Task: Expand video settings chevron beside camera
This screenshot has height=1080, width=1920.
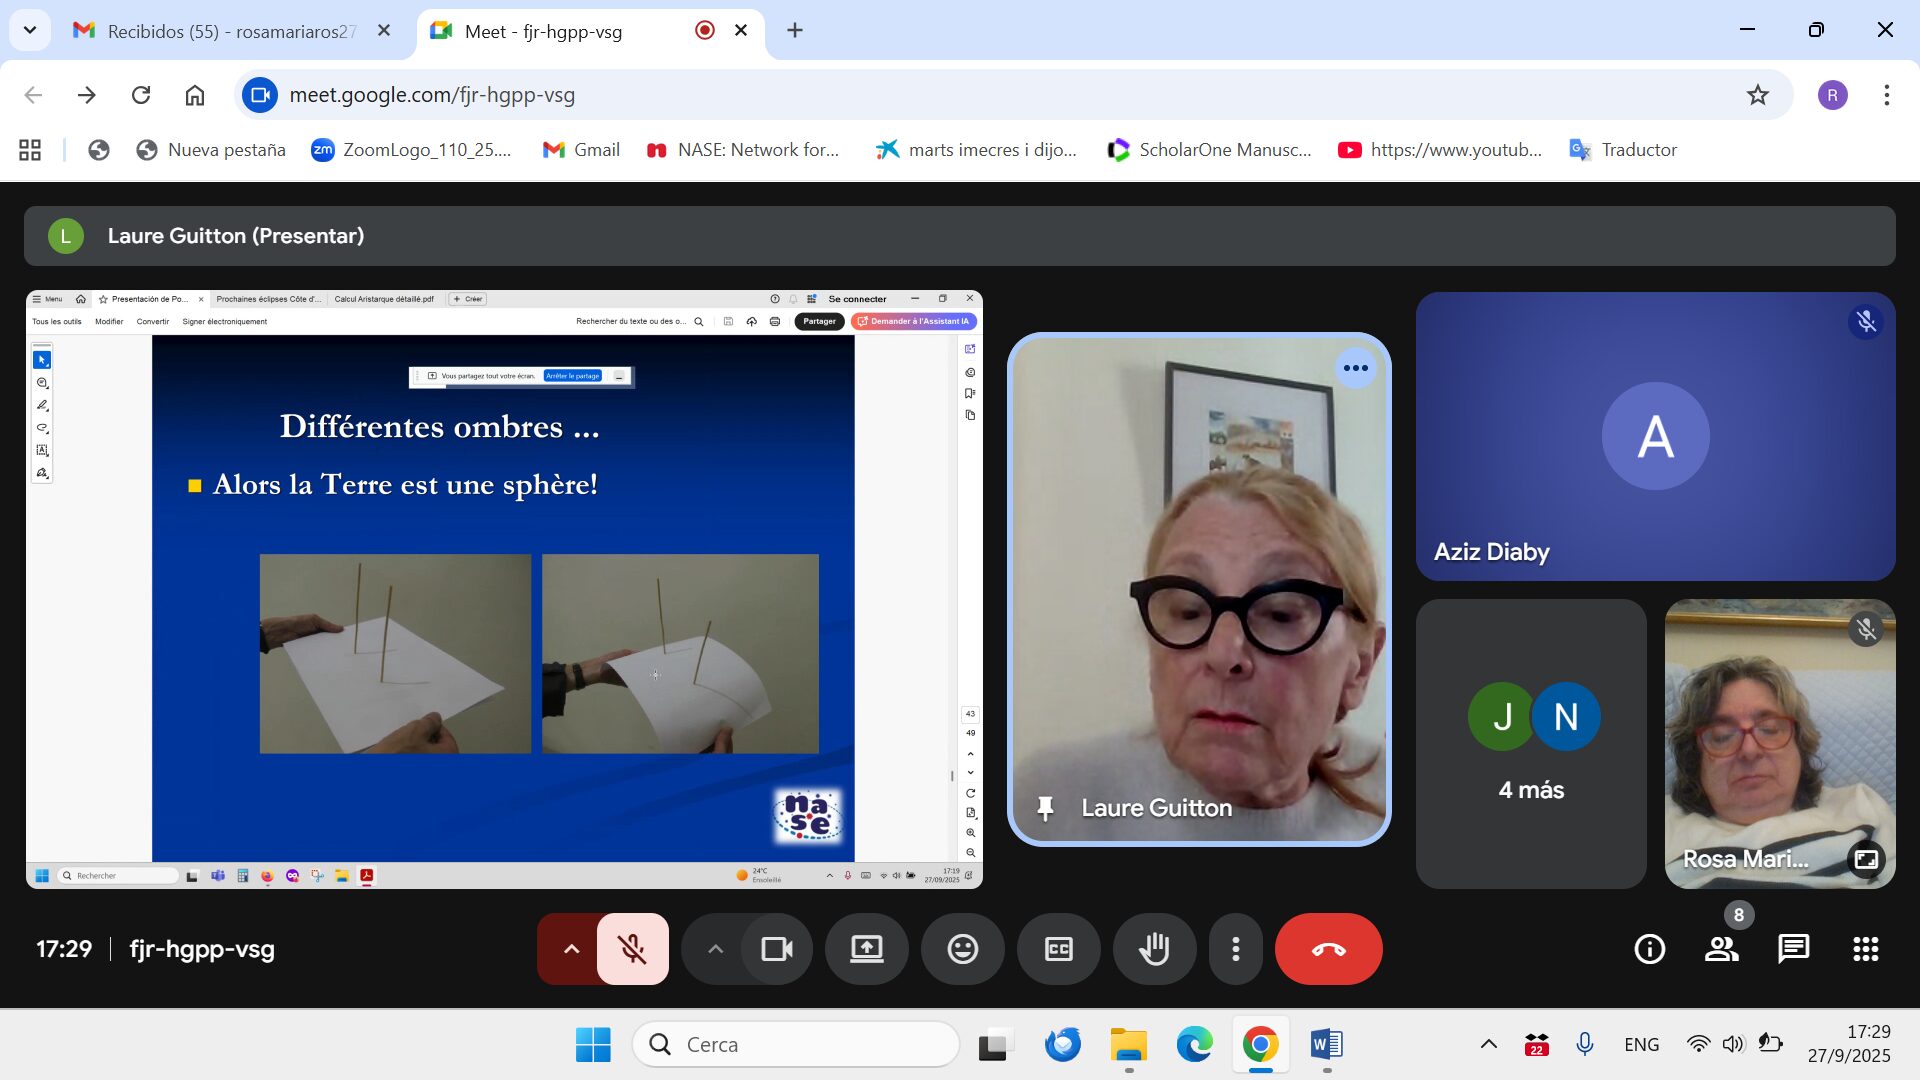Action: [x=715, y=948]
